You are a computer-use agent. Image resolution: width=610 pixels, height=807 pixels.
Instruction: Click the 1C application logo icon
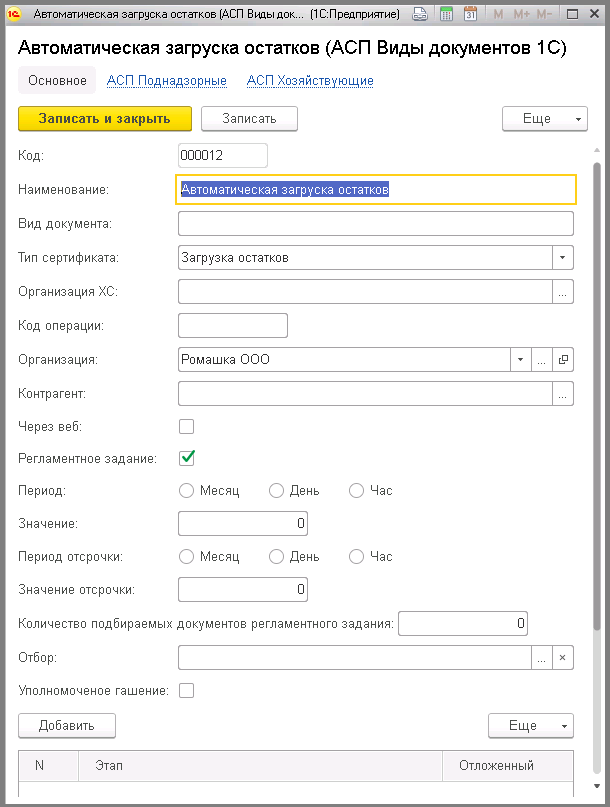[13, 14]
